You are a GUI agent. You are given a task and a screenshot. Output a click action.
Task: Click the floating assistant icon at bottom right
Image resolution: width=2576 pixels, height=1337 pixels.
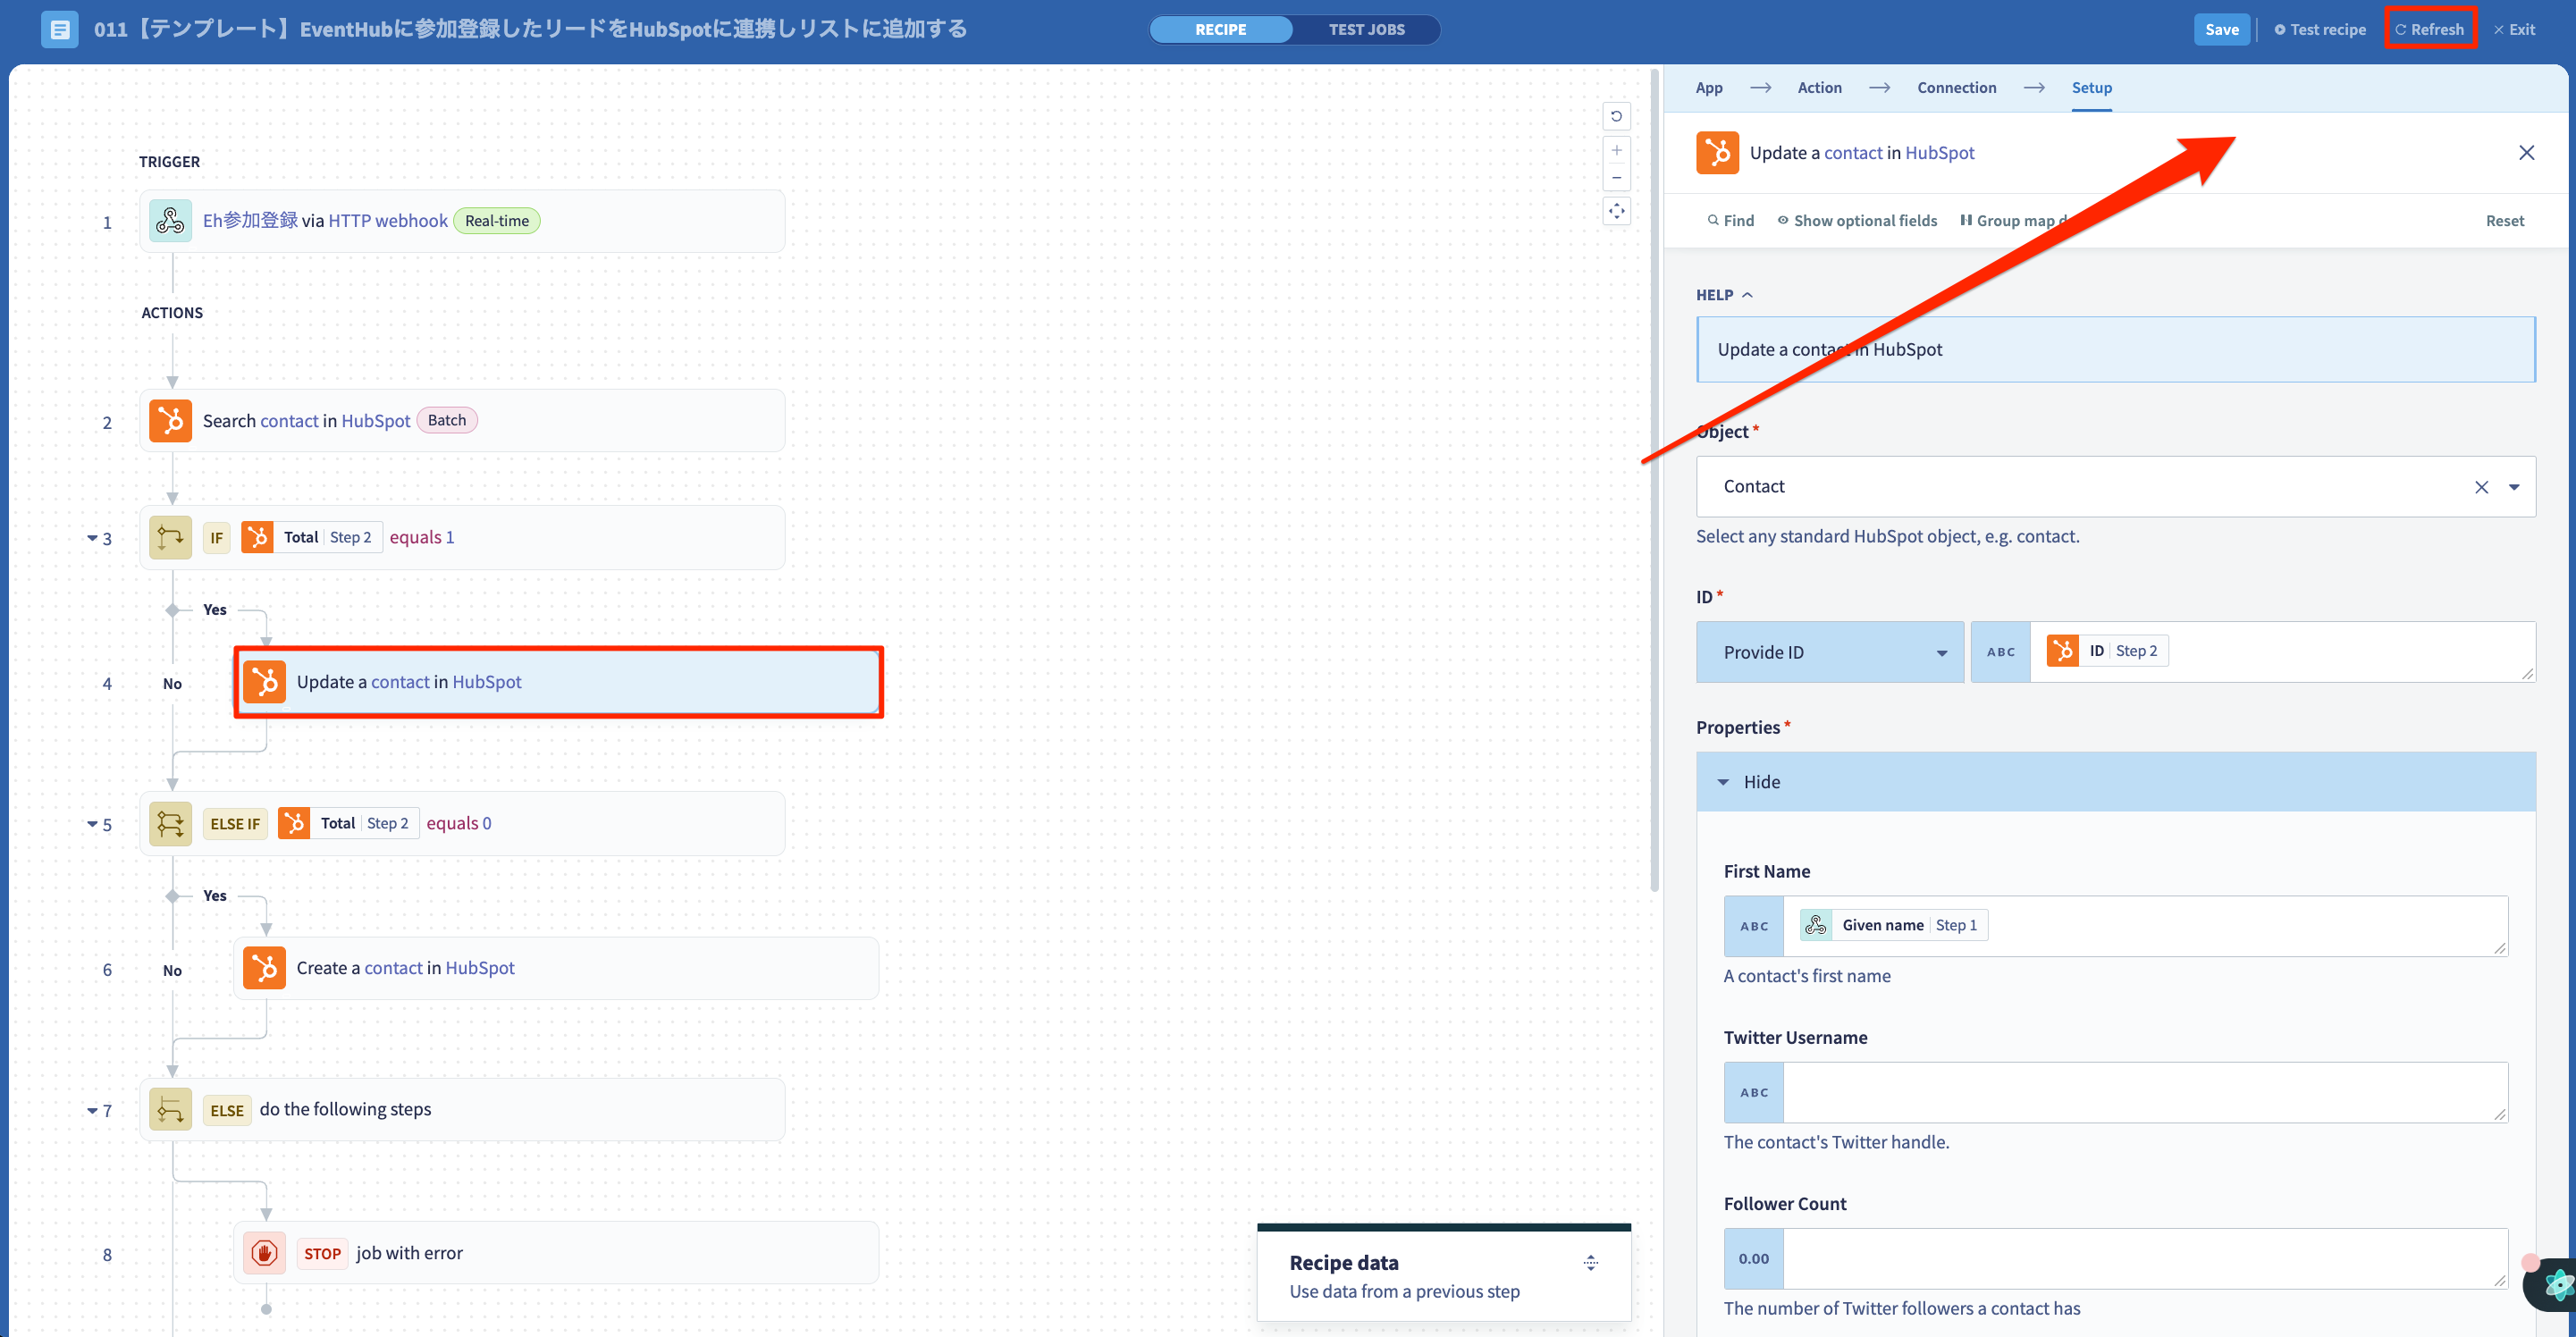click(2554, 1284)
